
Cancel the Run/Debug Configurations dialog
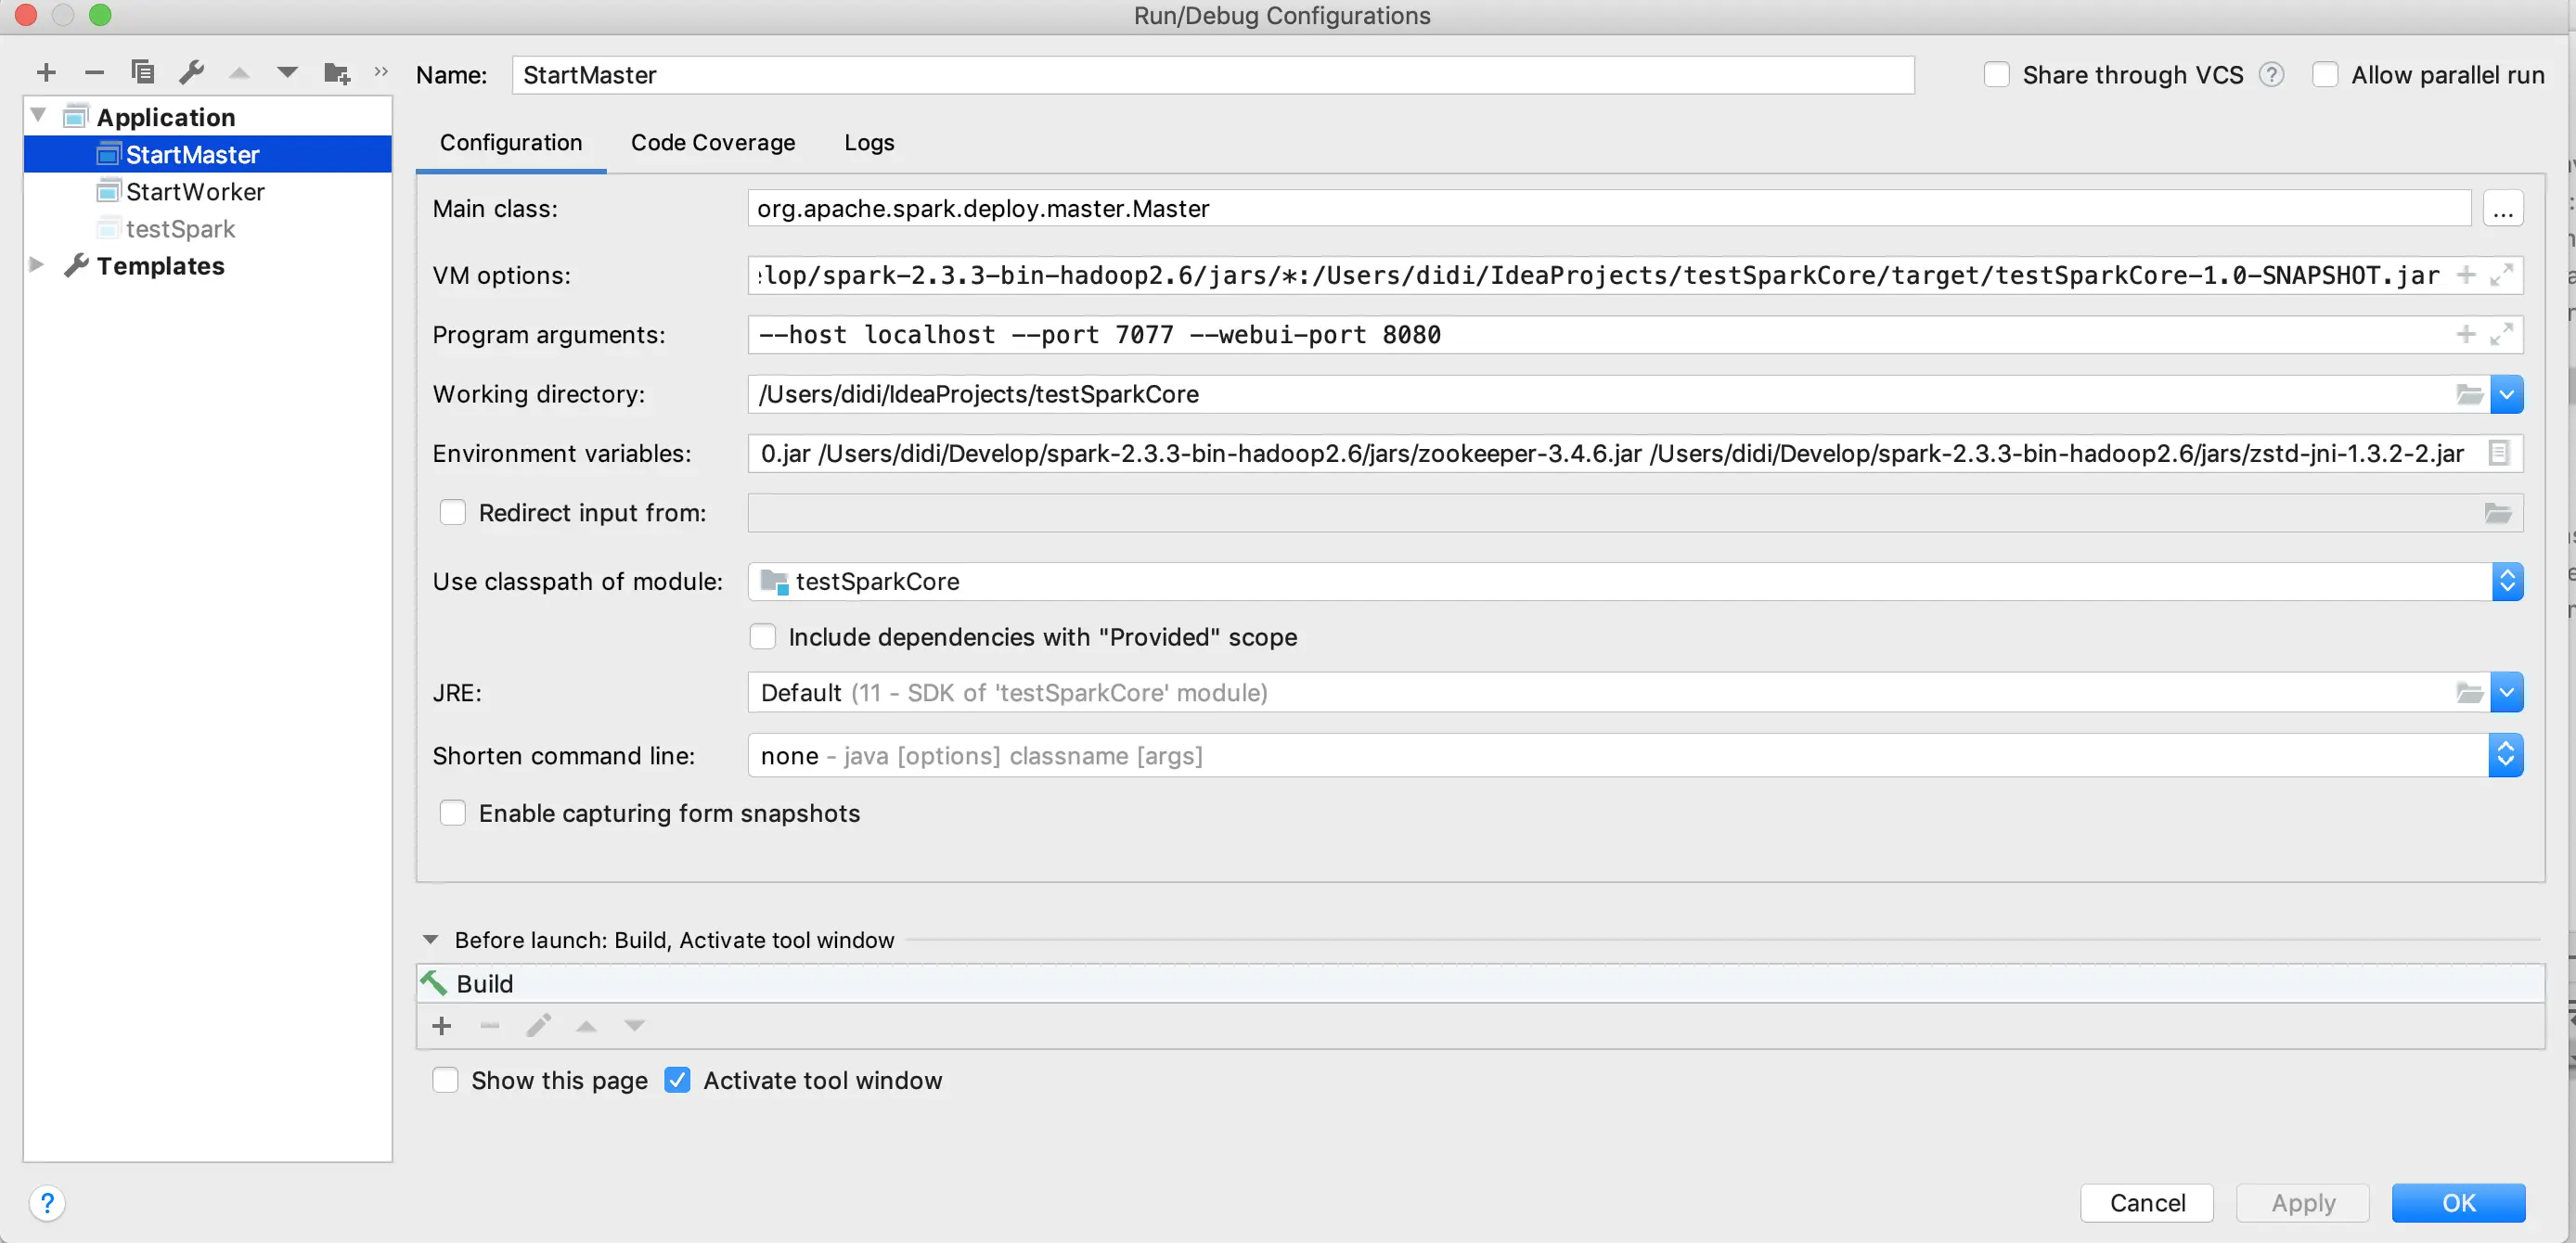click(x=2146, y=1202)
